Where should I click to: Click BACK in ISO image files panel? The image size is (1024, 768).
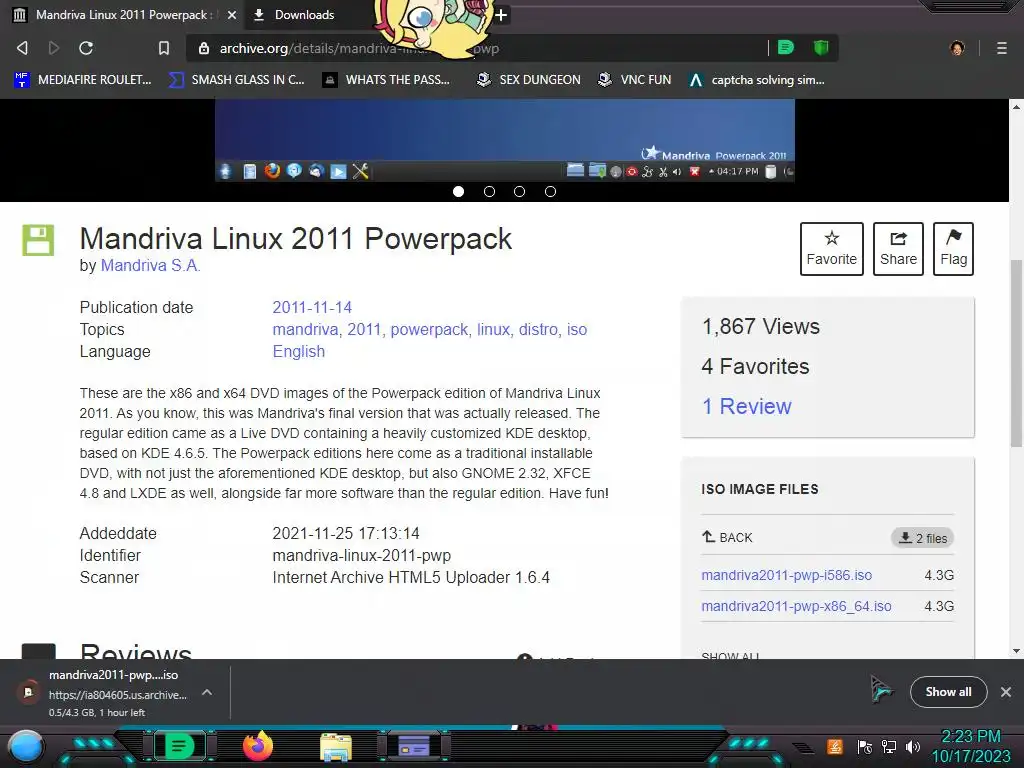[x=728, y=537]
